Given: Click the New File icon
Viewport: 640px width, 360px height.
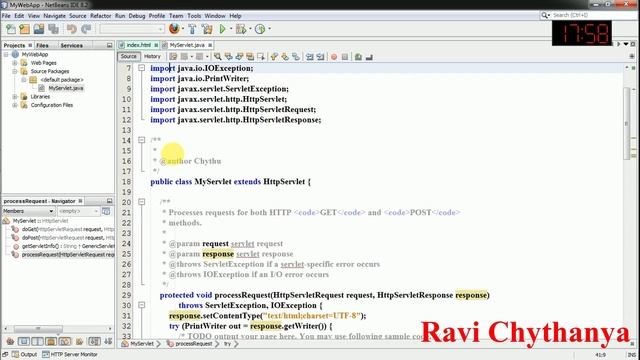Looking at the screenshot, I should 11,29.
